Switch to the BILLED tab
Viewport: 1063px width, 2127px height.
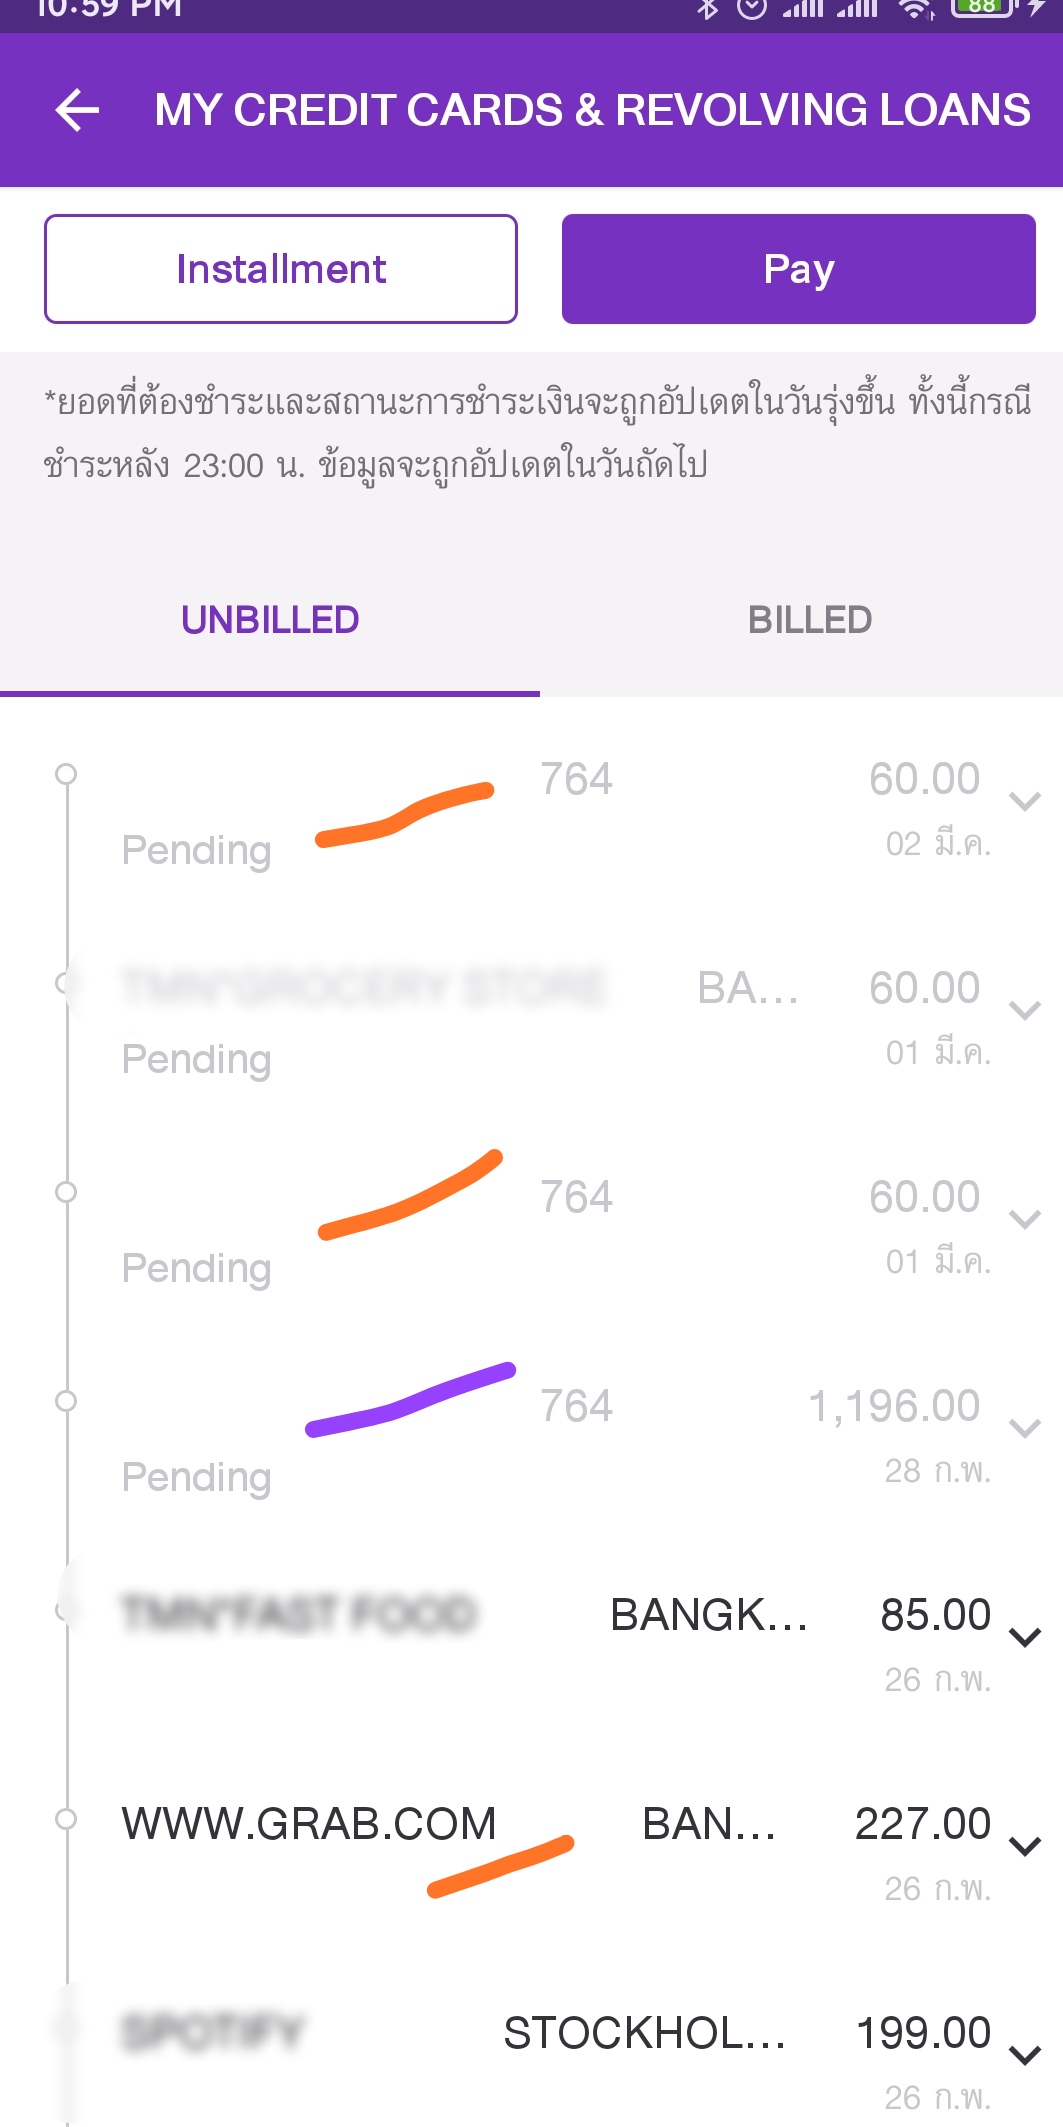tap(810, 620)
